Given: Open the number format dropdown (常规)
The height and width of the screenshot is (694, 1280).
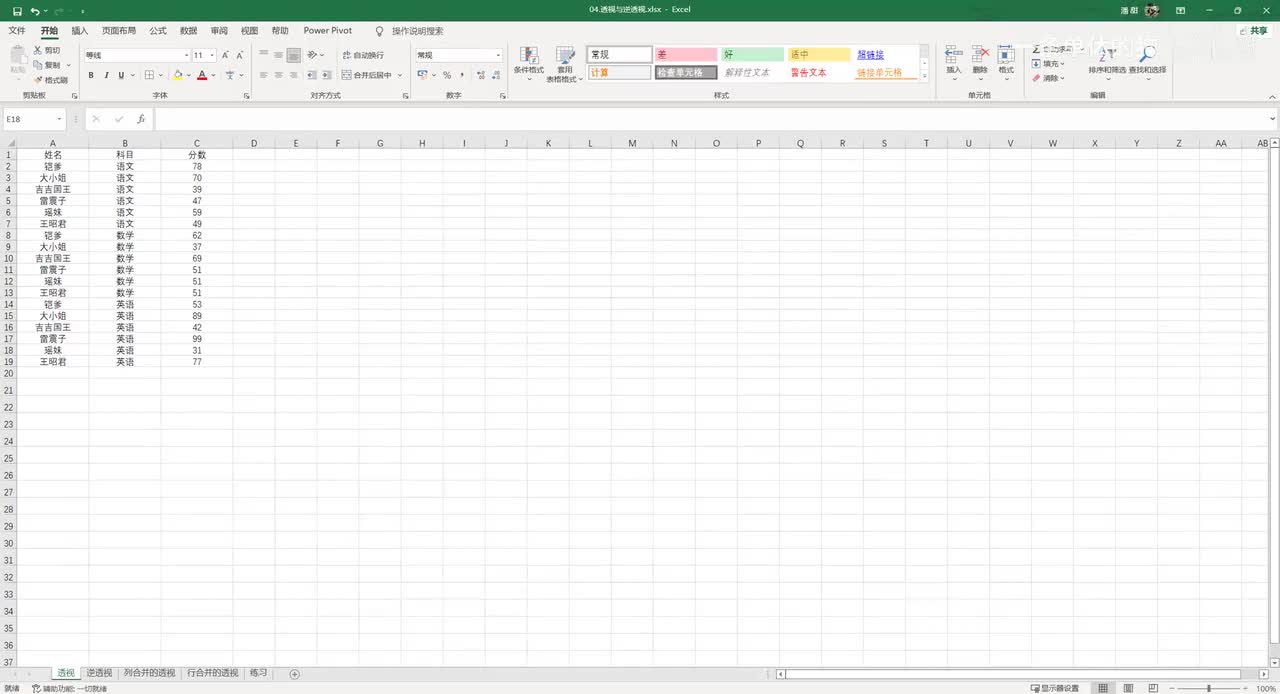Looking at the screenshot, I should point(498,55).
